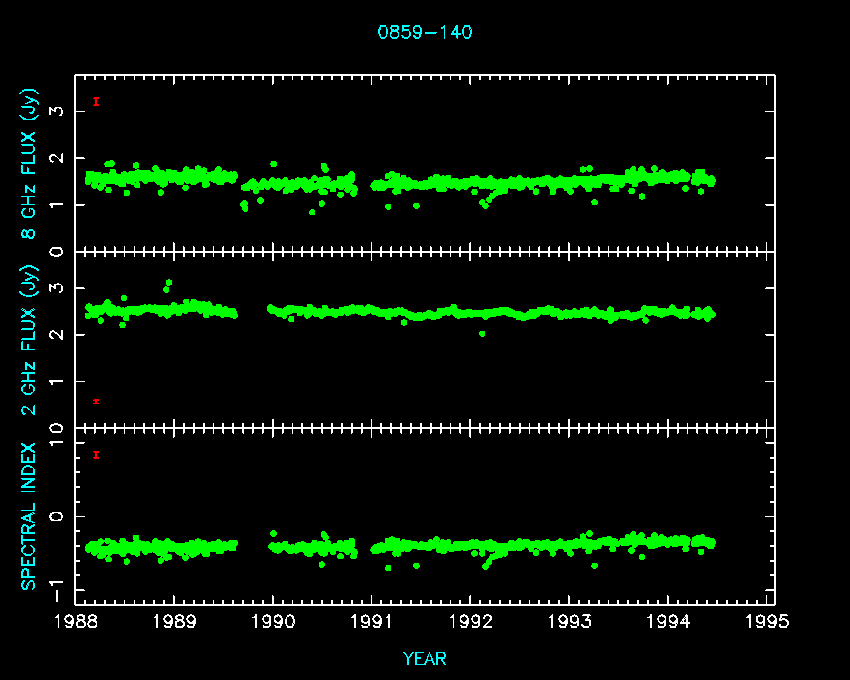Click the red error bar in the Spectral Index panel
Viewport: 850px width, 680px height.
96,455
